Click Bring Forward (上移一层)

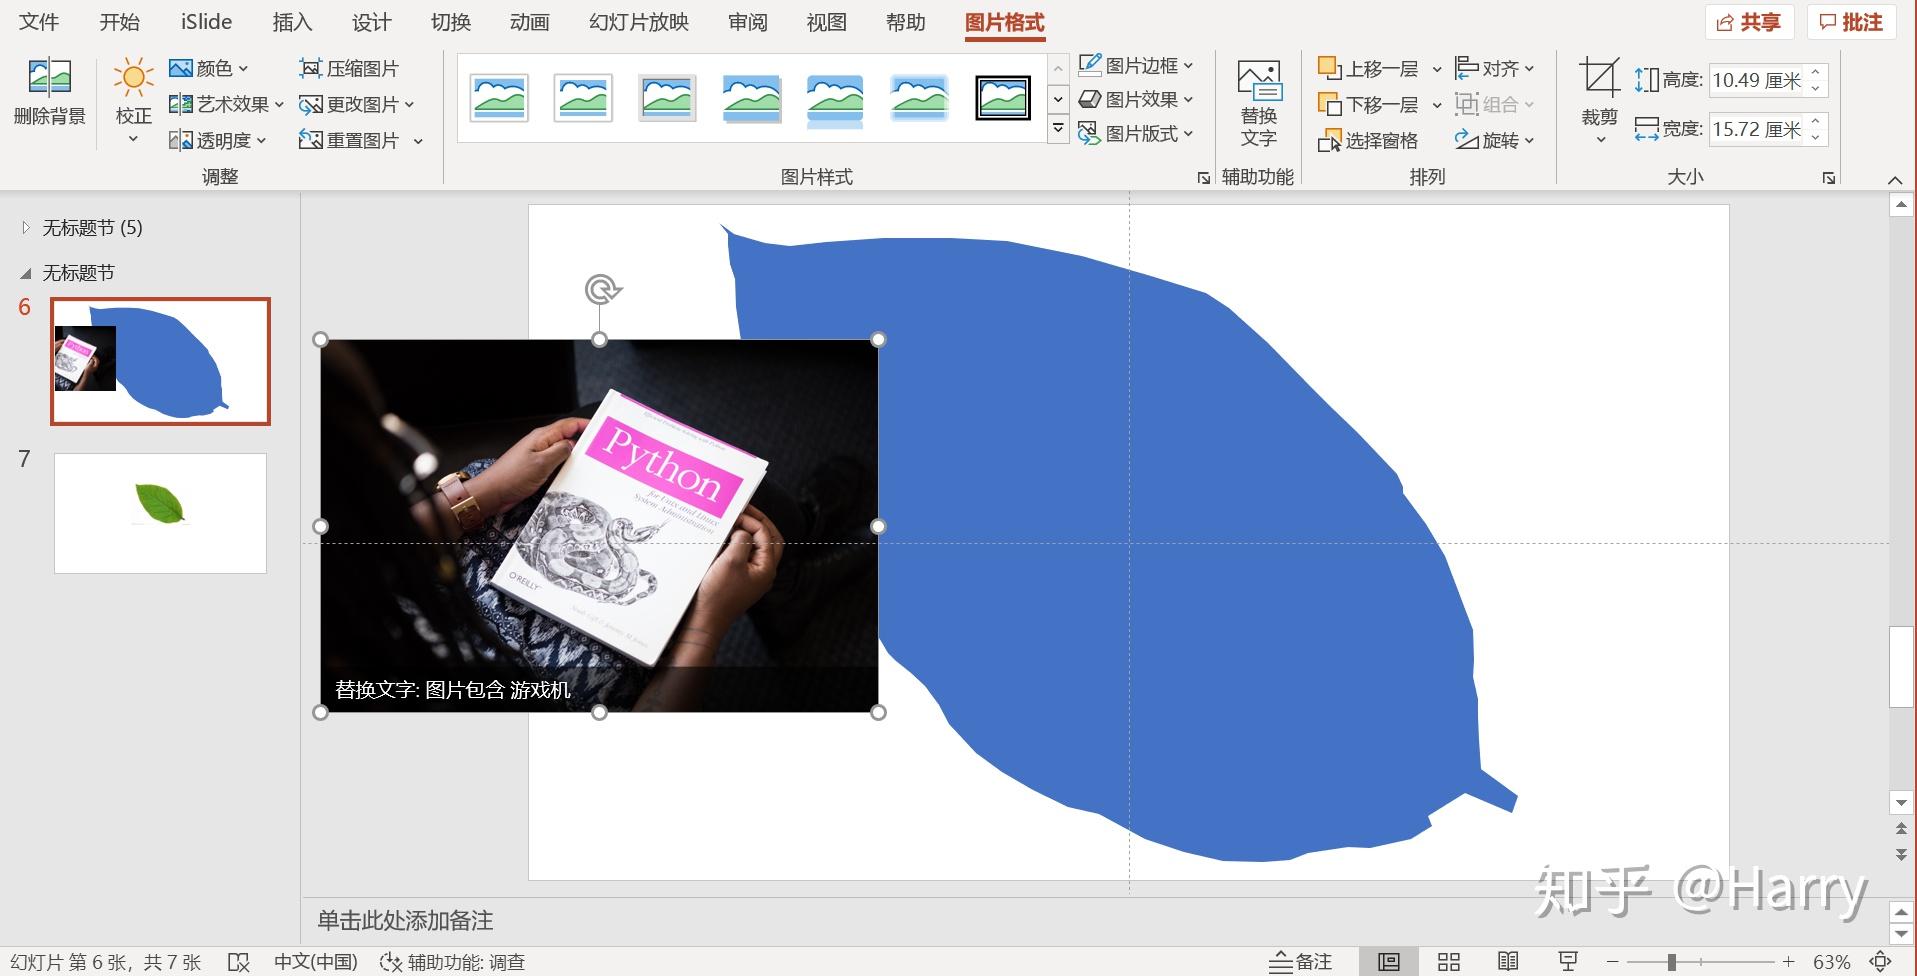pyautogui.click(x=1368, y=68)
